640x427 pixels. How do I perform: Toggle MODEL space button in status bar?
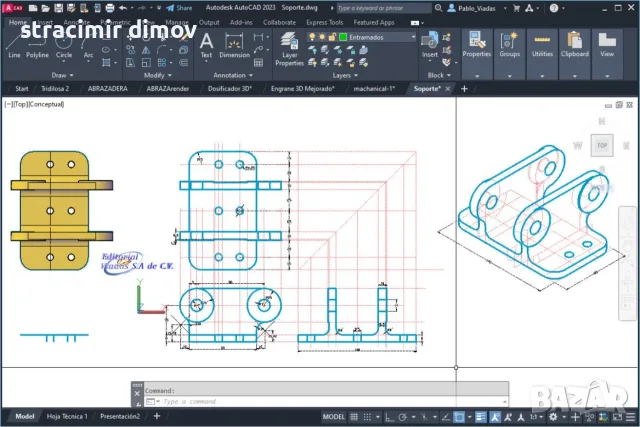[333, 417]
